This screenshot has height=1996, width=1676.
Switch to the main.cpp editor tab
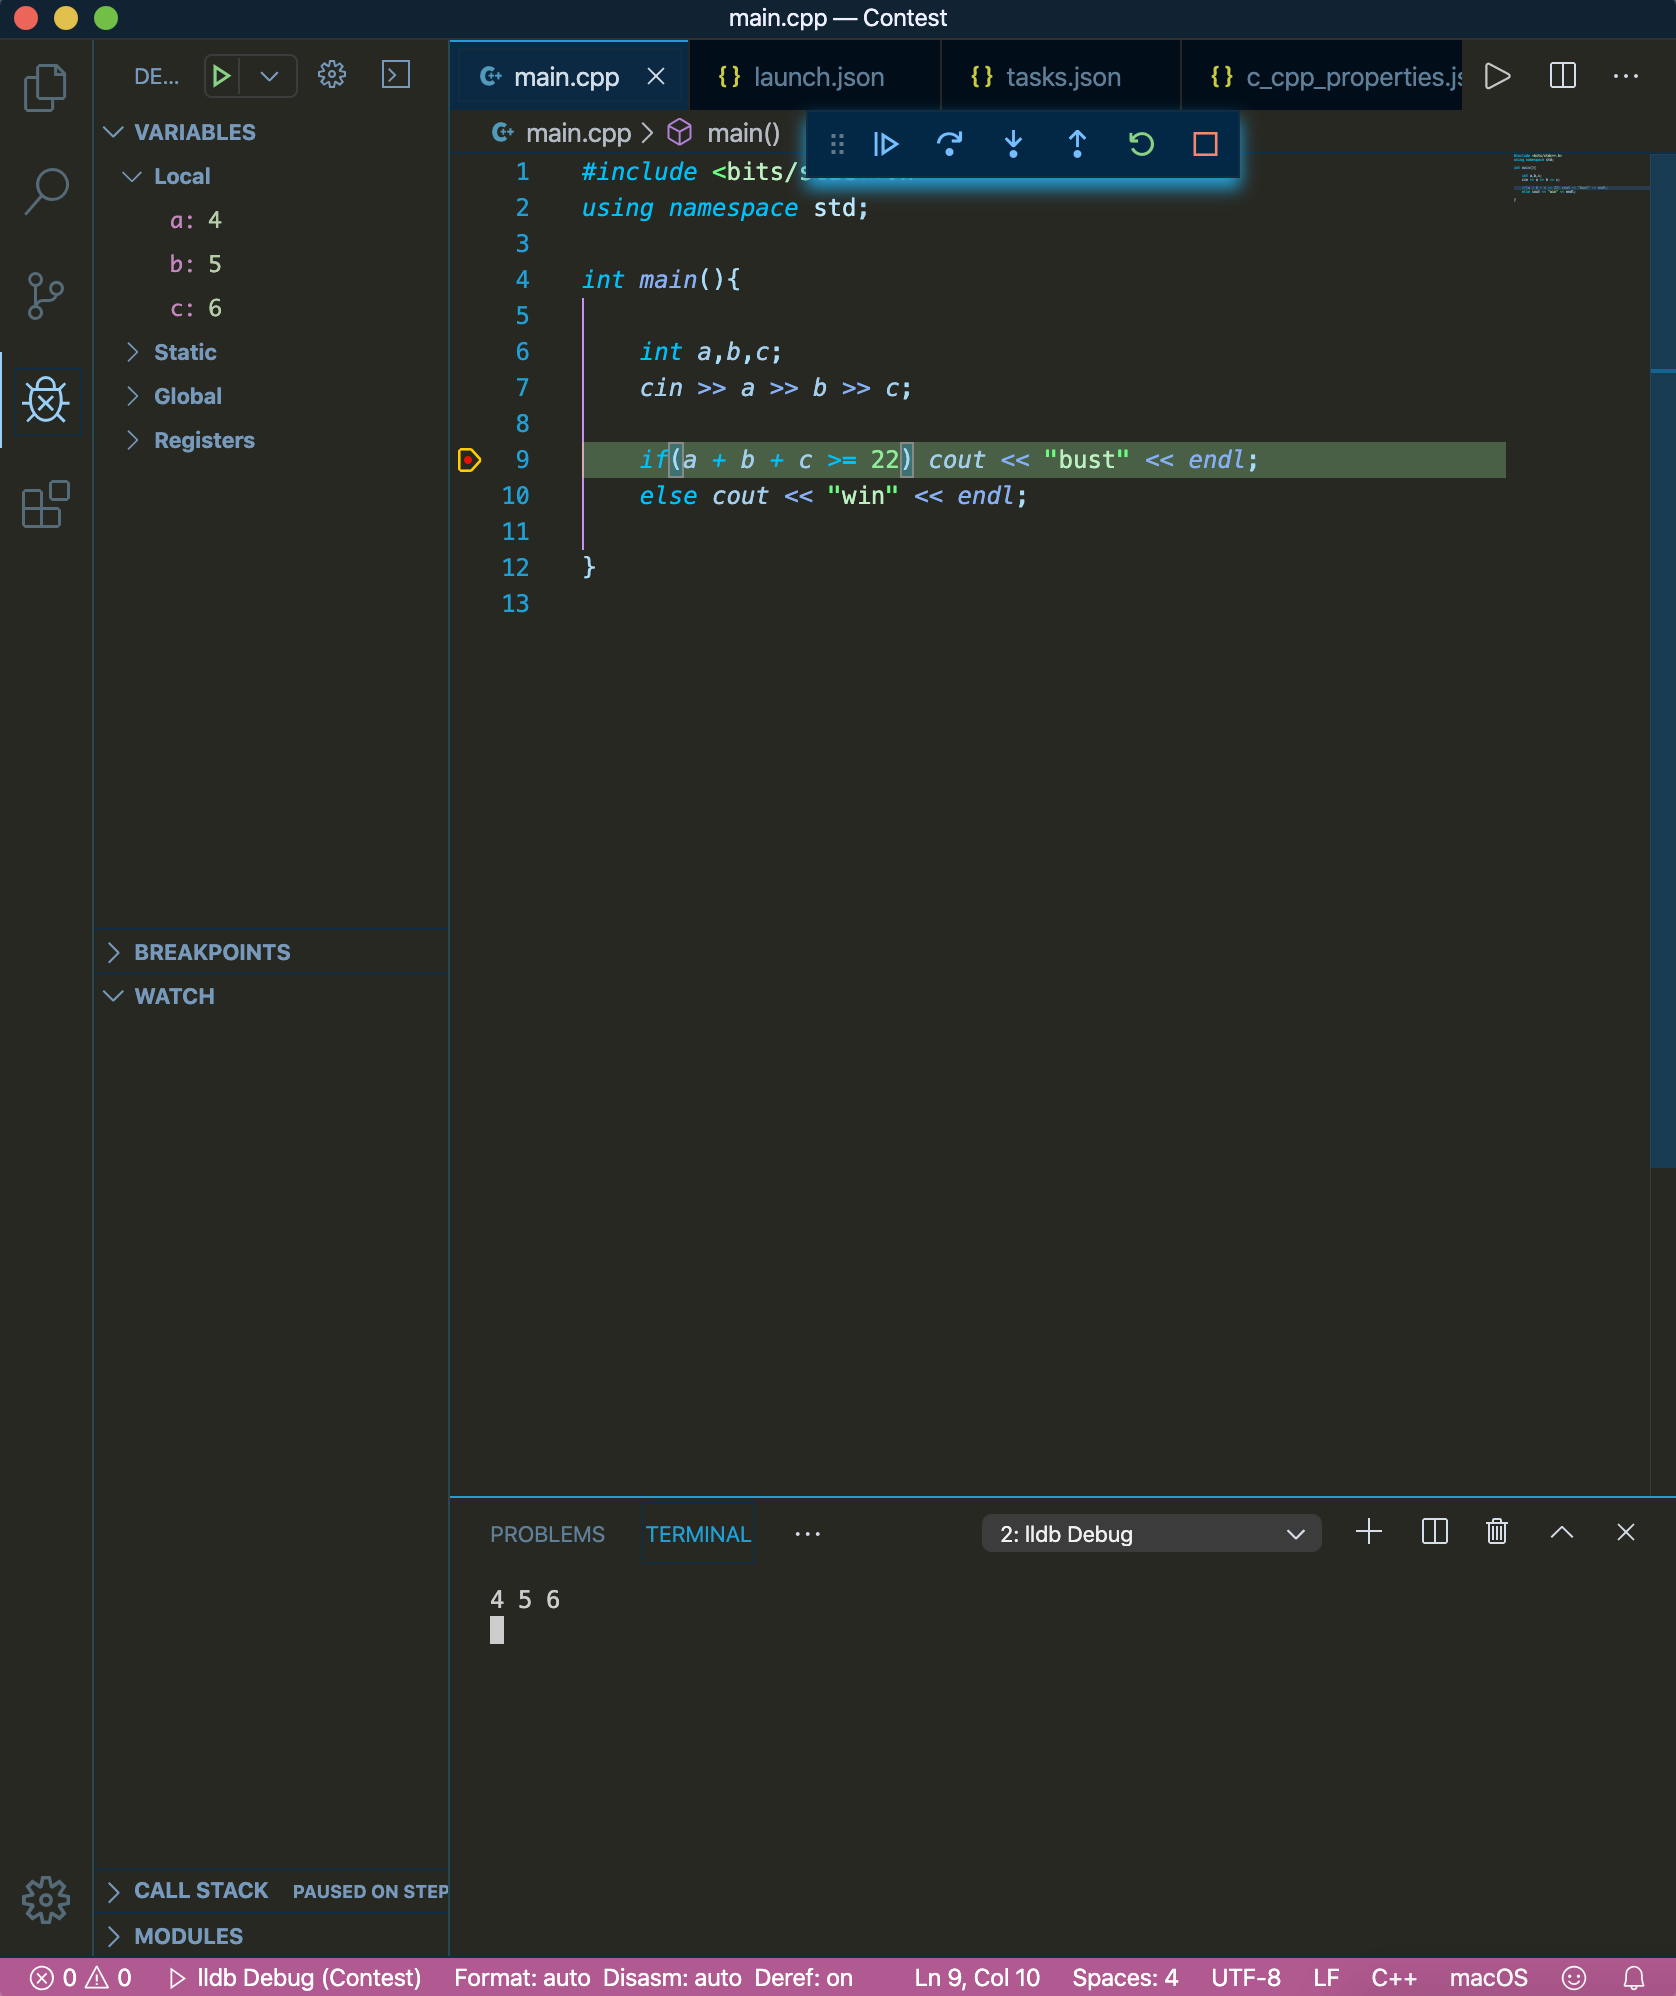[x=566, y=77]
